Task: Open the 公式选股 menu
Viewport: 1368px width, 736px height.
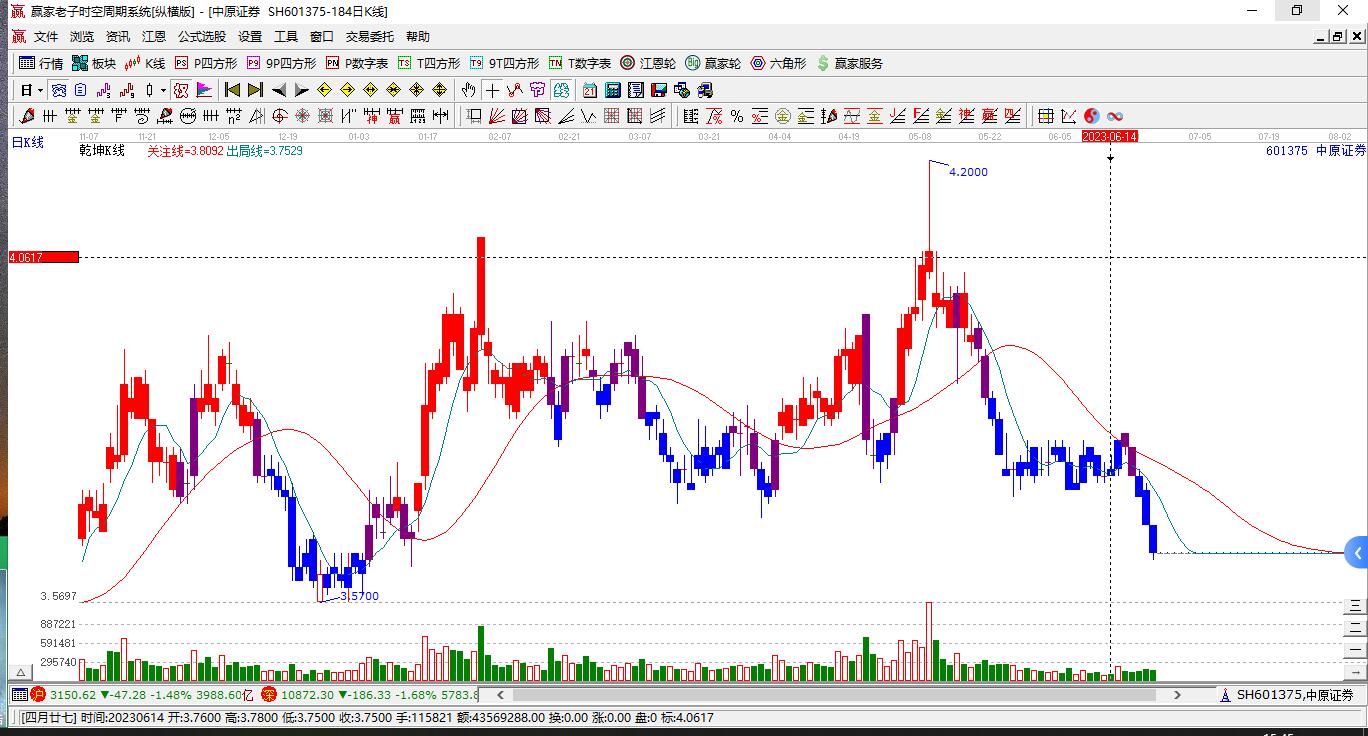Action: tap(202, 37)
